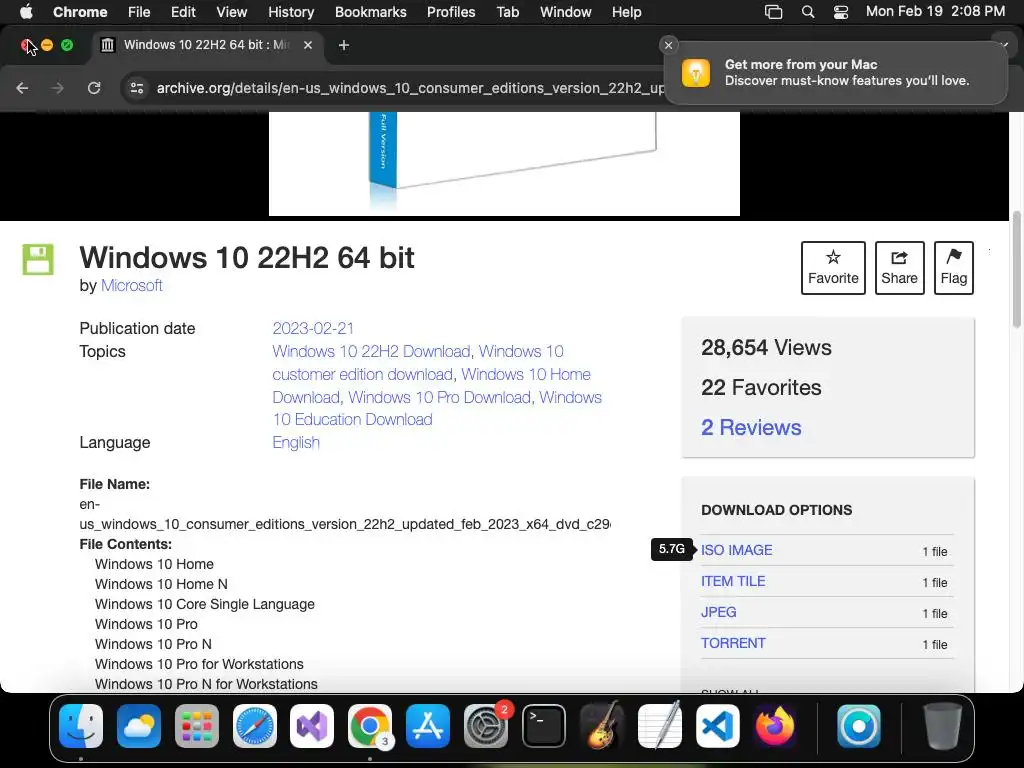Open publication date 2023-02-21 link
Viewport: 1024px width, 768px height.
click(x=313, y=328)
